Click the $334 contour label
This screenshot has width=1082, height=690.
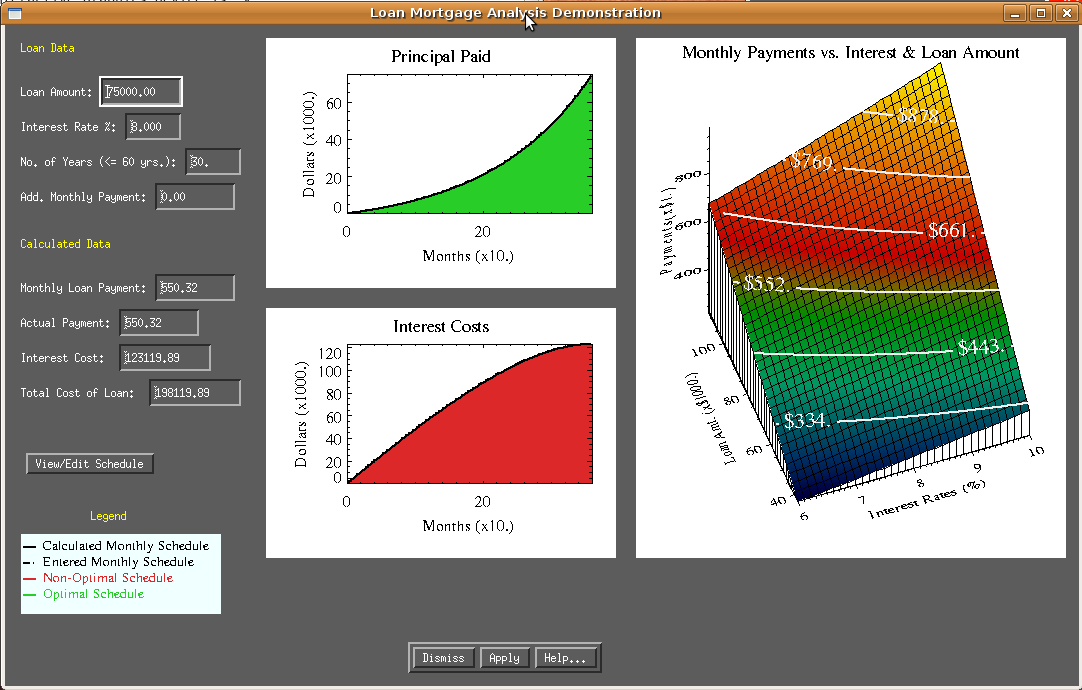click(x=805, y=420)
